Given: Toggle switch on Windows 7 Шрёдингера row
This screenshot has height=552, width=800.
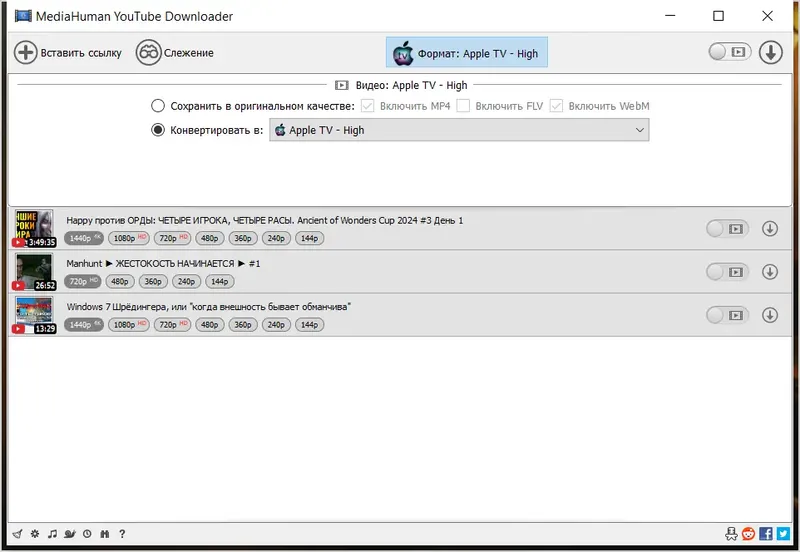Looking at the screenshot, I should (x=728, y=315).
